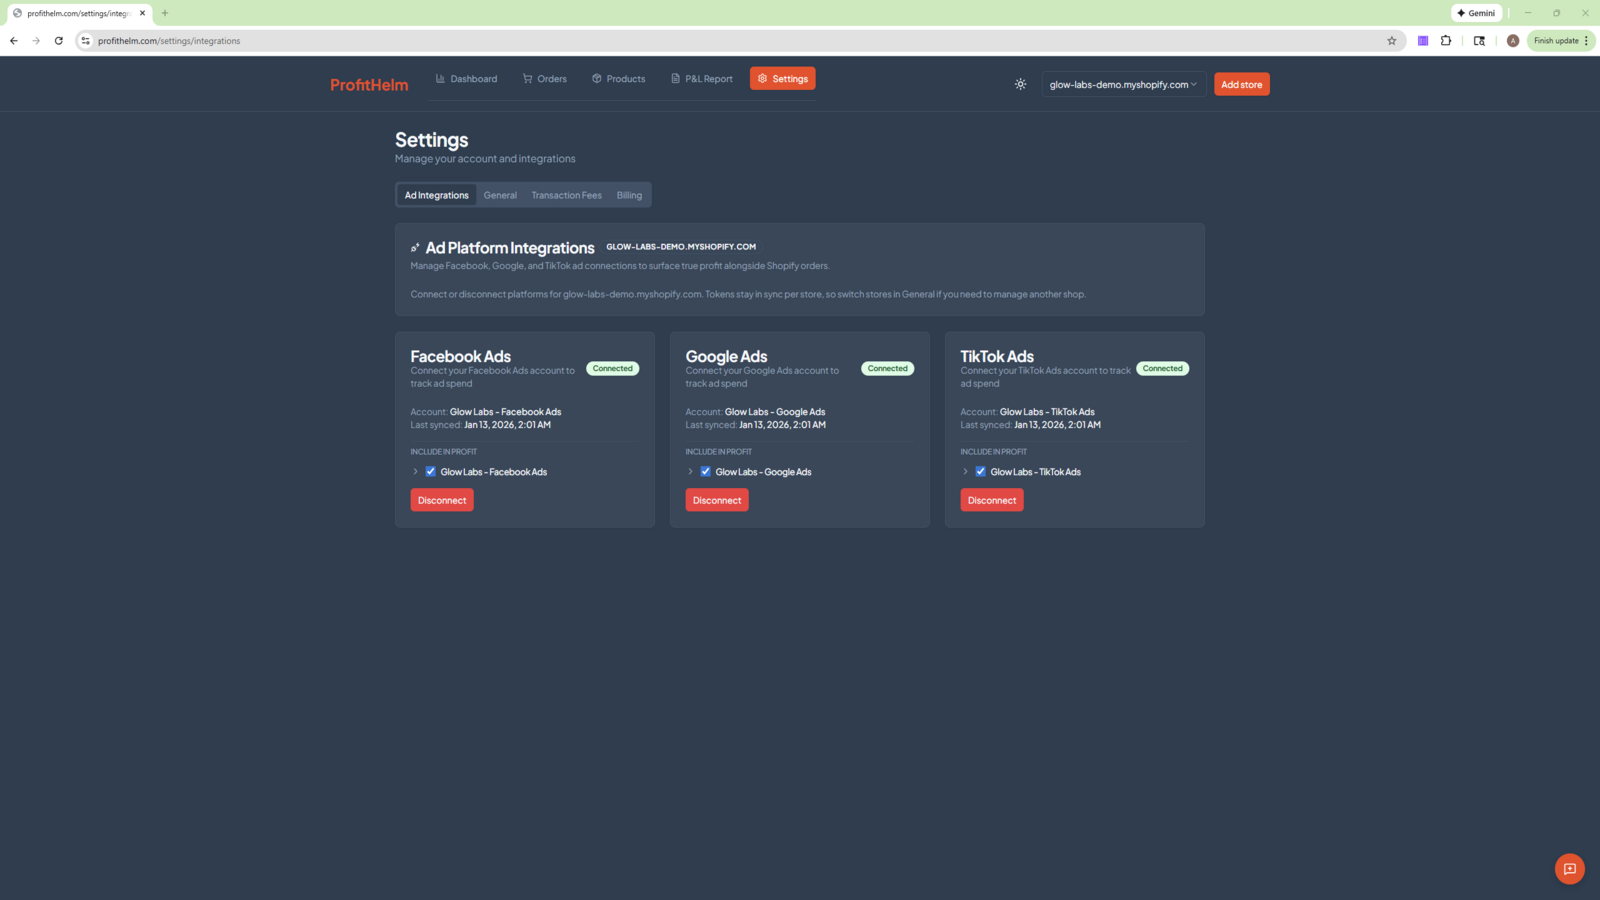1600x900 pixels.
Task: Expand the Glow Labs - TikTok Ads row chevron
Action: 965,472
